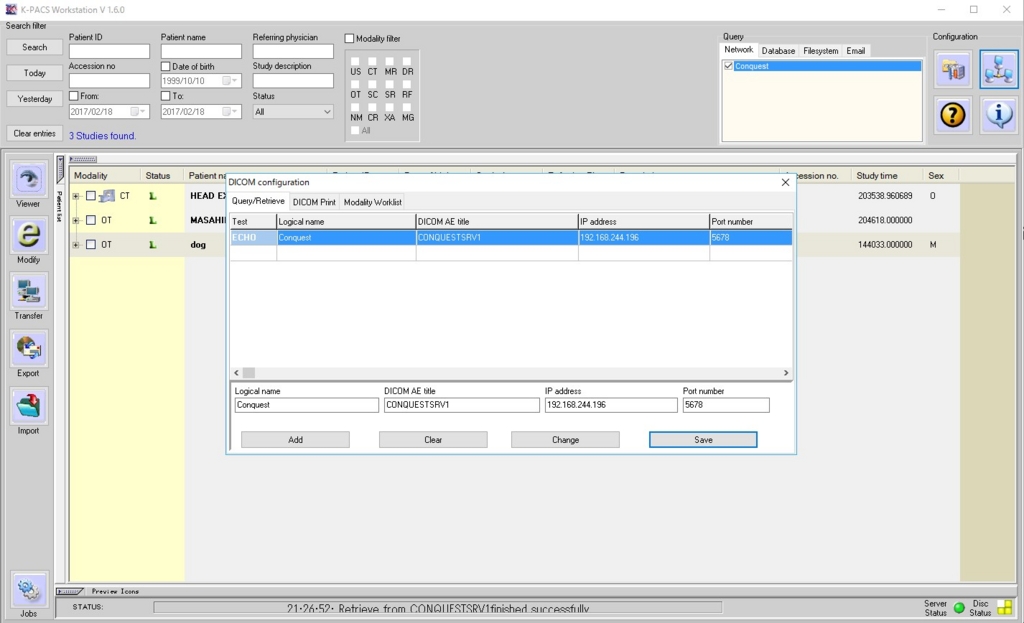1024x623 pixels.
Task: Select the Filesystem query tab
Action: click(820, 51)
